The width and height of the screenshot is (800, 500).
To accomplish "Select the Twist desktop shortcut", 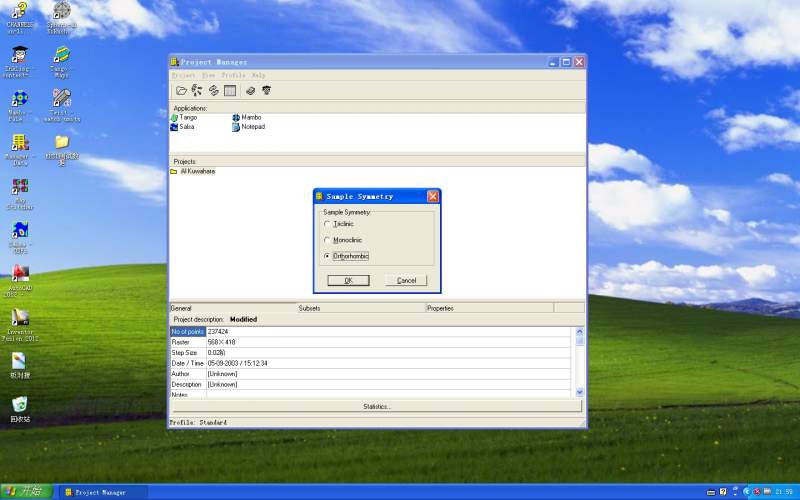I will click(62, 106).
